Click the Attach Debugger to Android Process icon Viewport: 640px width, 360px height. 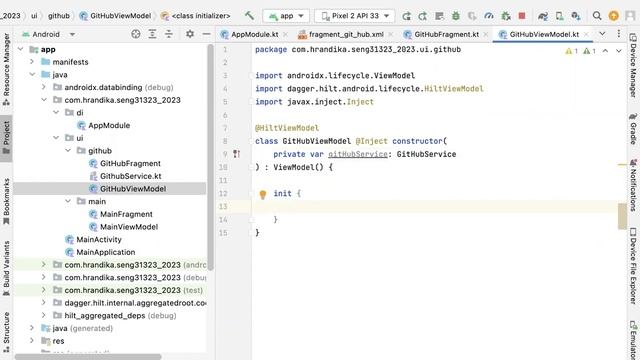(506, 16)
